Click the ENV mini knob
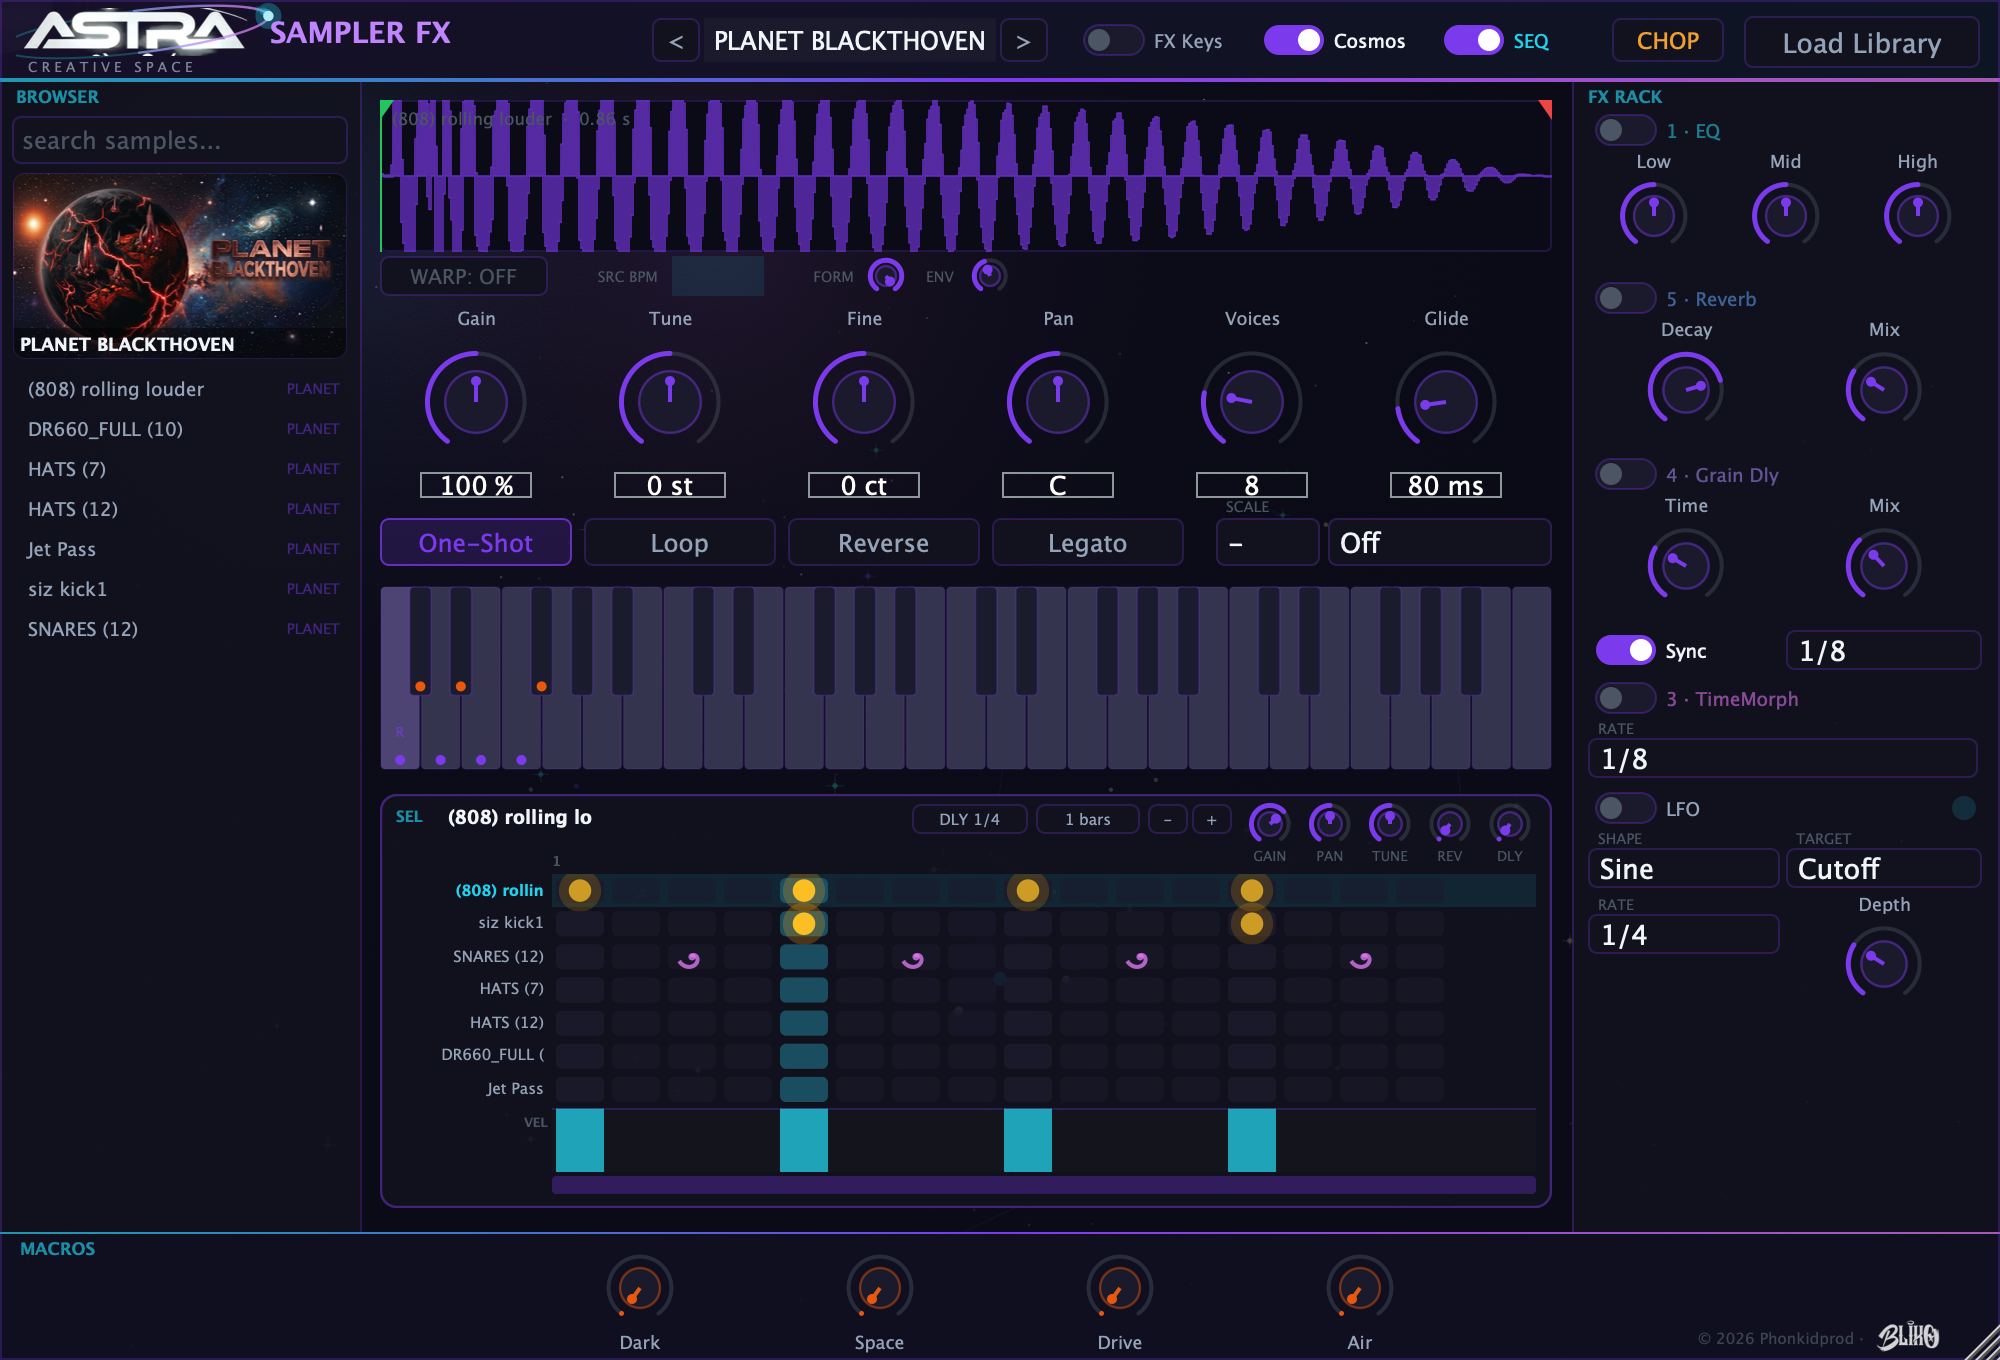 [989, 276]
